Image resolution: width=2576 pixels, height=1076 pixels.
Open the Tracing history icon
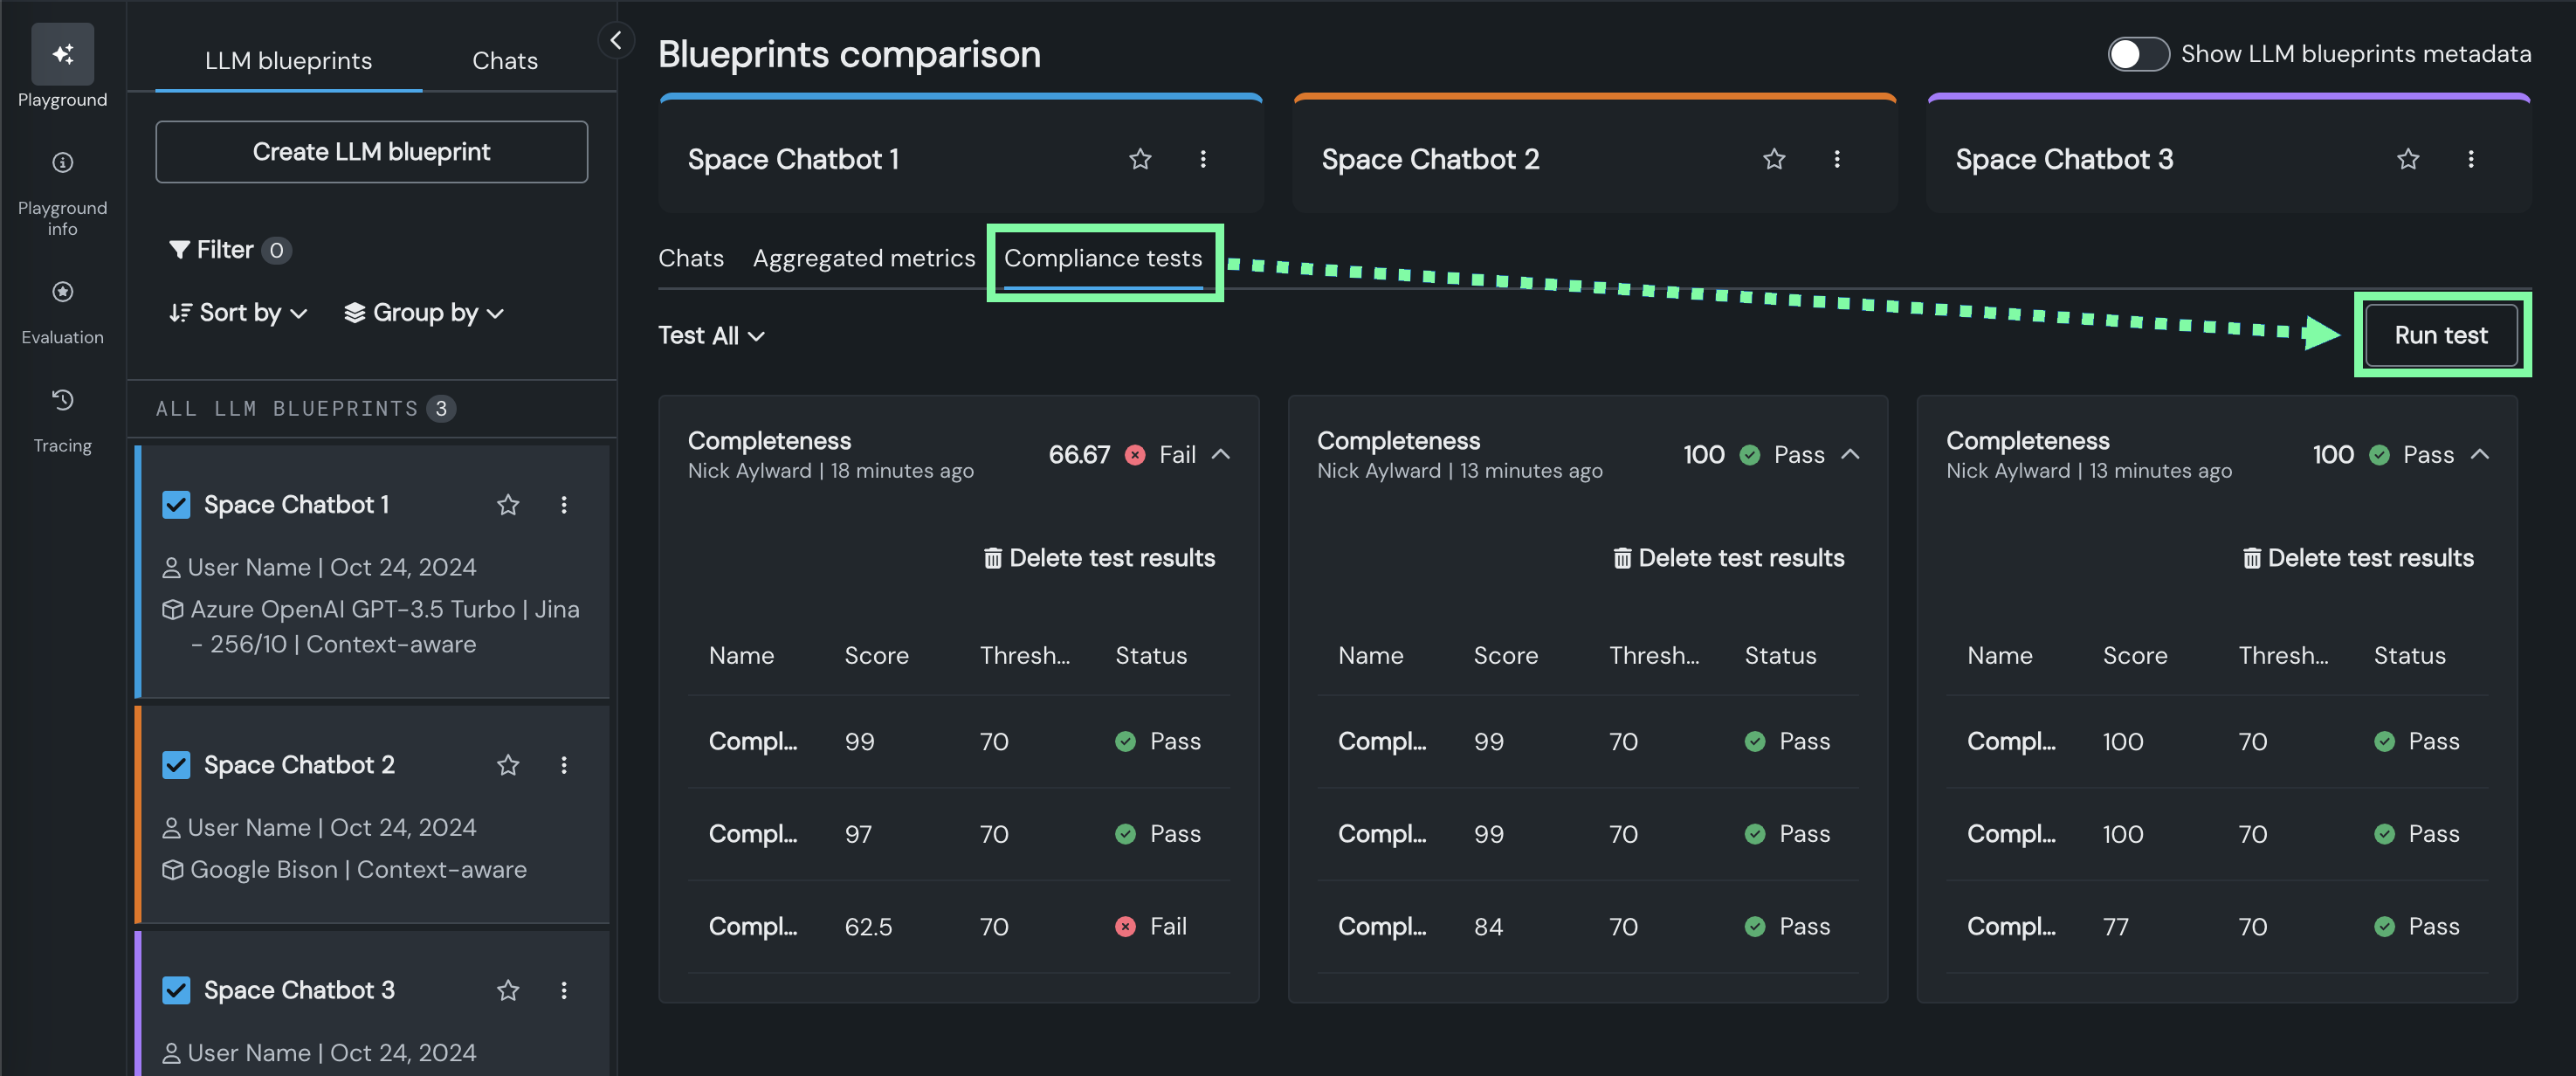(x=62, y=400)
